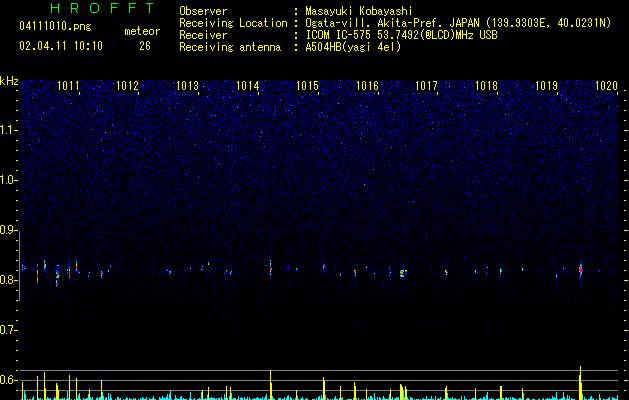
Task: Click the 0.8 frequency axis label
Action: coord(9,280)
